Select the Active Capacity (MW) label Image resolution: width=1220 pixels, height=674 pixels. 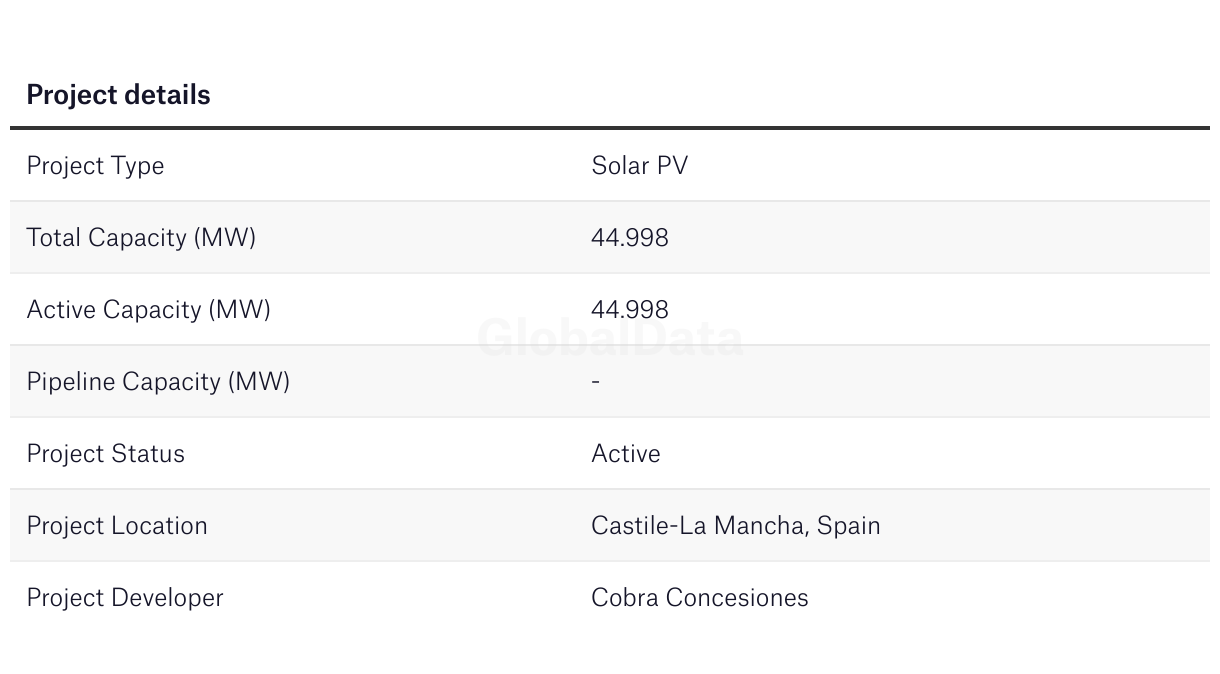(149, 310)
